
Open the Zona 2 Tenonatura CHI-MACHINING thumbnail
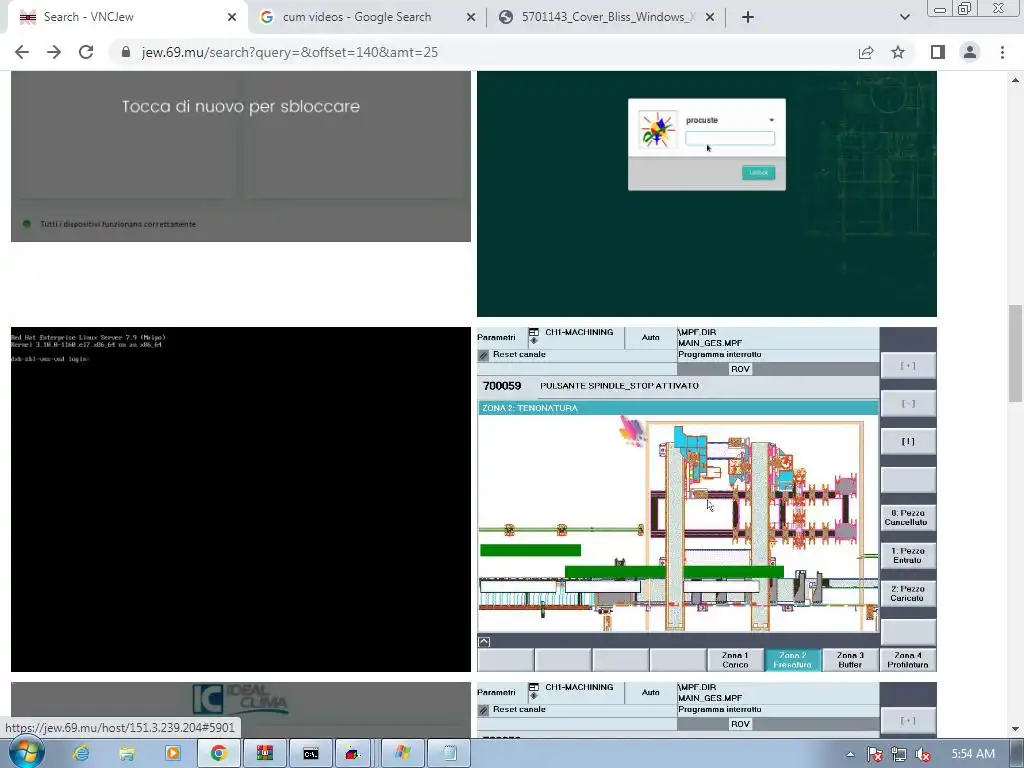(707, 499)
